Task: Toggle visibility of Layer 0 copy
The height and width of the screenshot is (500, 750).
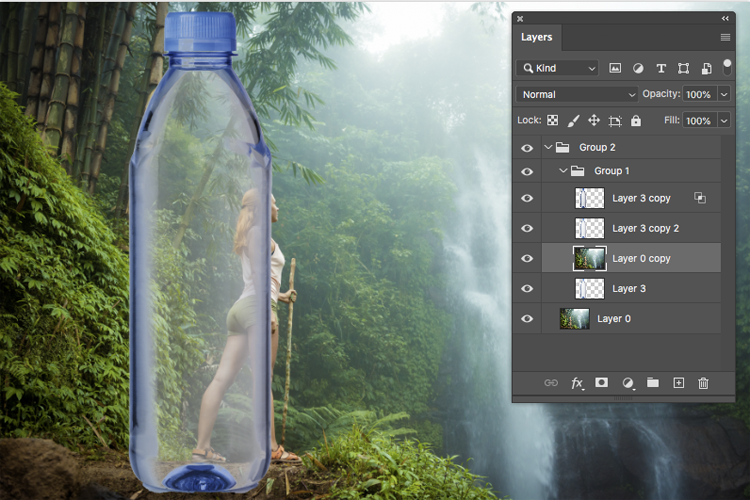Action: [x=527, y=258]
